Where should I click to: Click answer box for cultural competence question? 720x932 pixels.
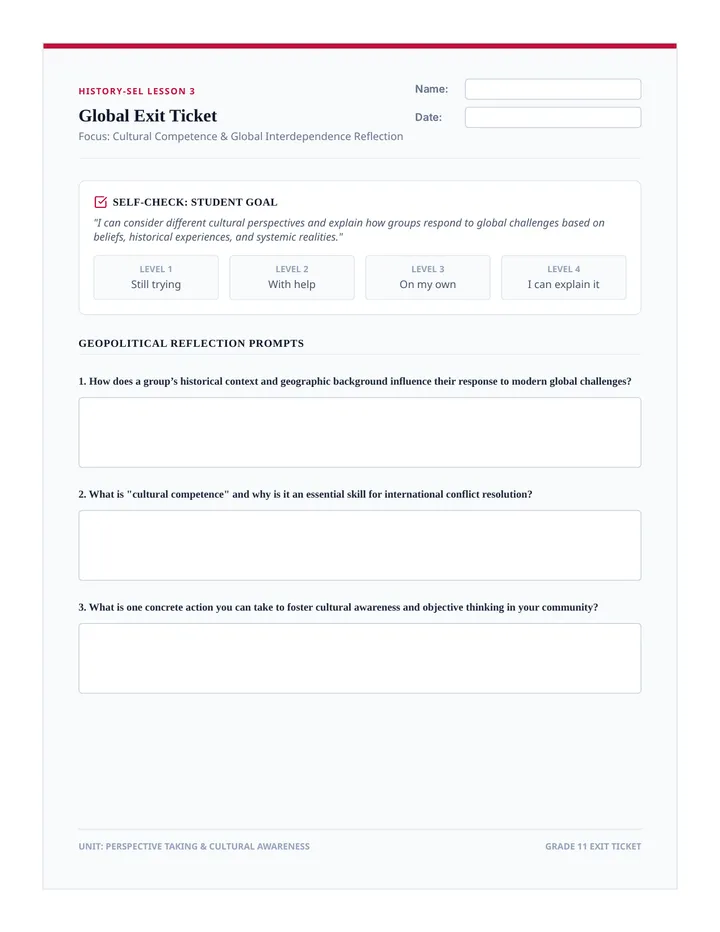coord(360,545)
